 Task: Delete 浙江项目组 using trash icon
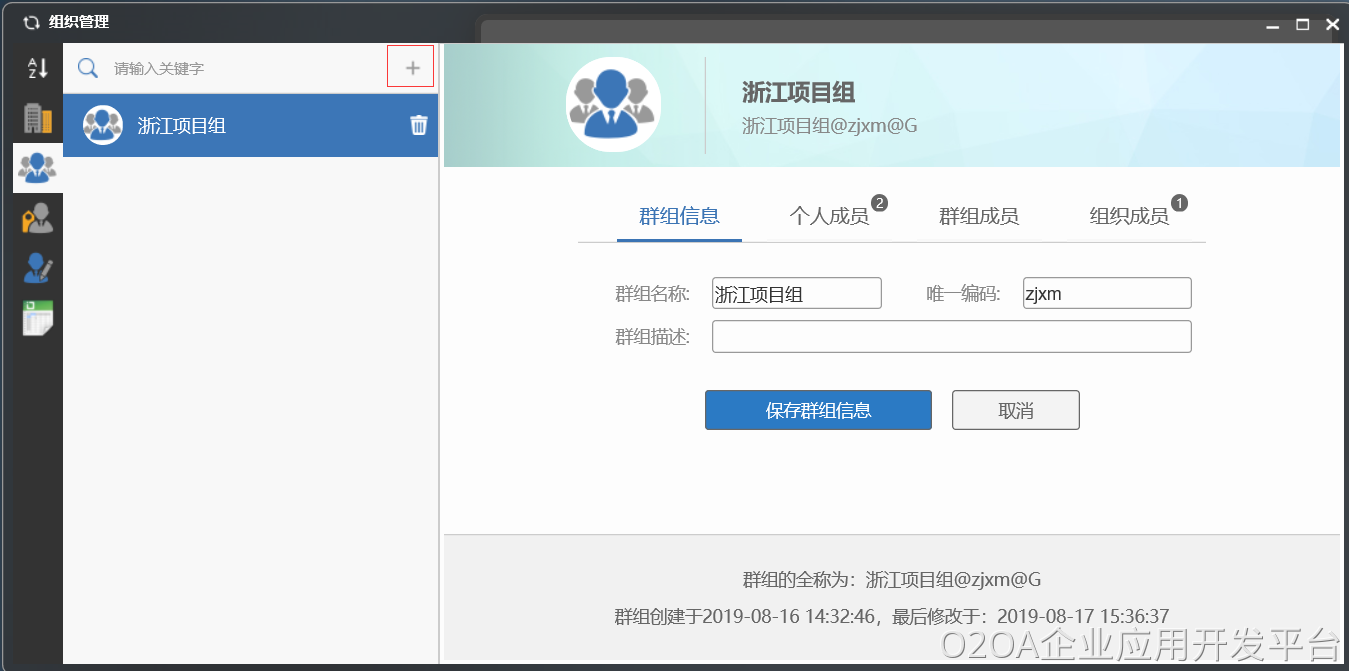tap(418, 125)
